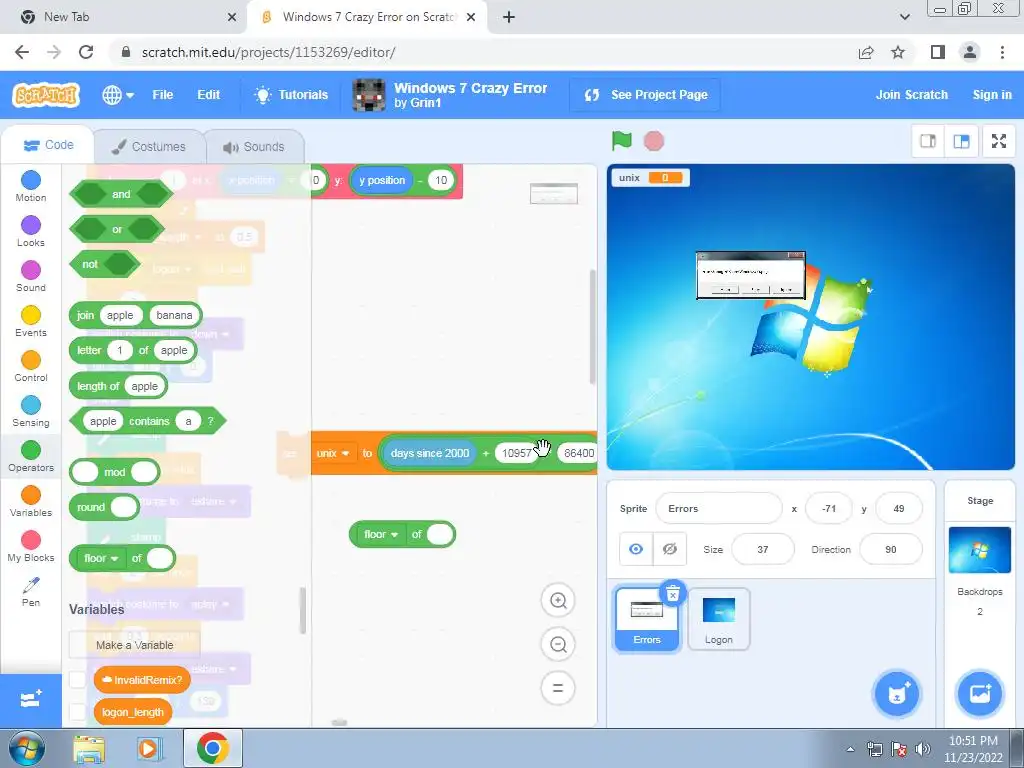Click Sign in link
The image size is (1024, 768).
[x=991, y=95]
